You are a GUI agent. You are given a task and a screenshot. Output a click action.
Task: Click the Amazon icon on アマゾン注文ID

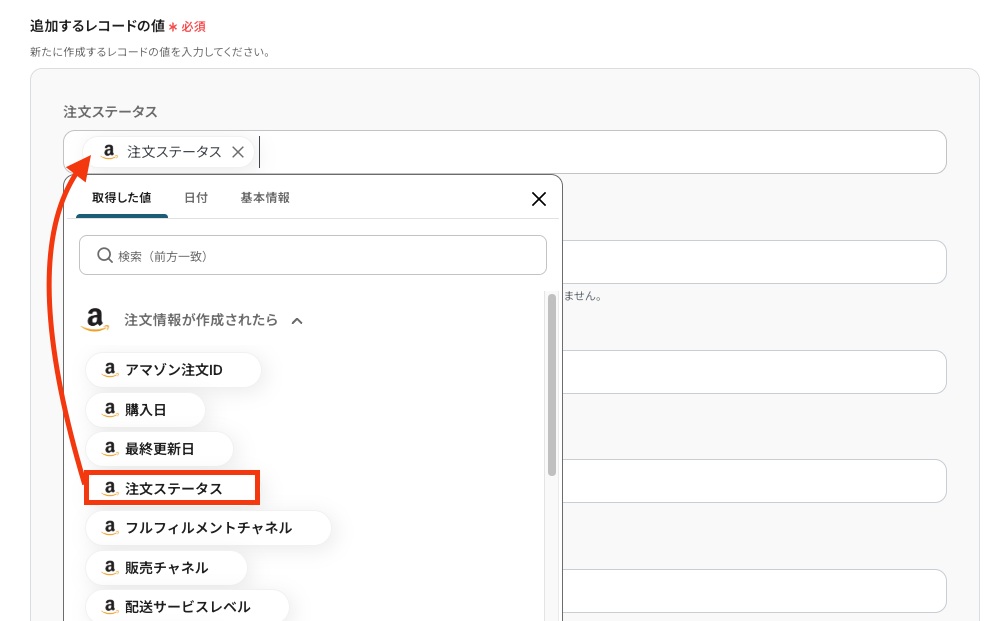110,370
